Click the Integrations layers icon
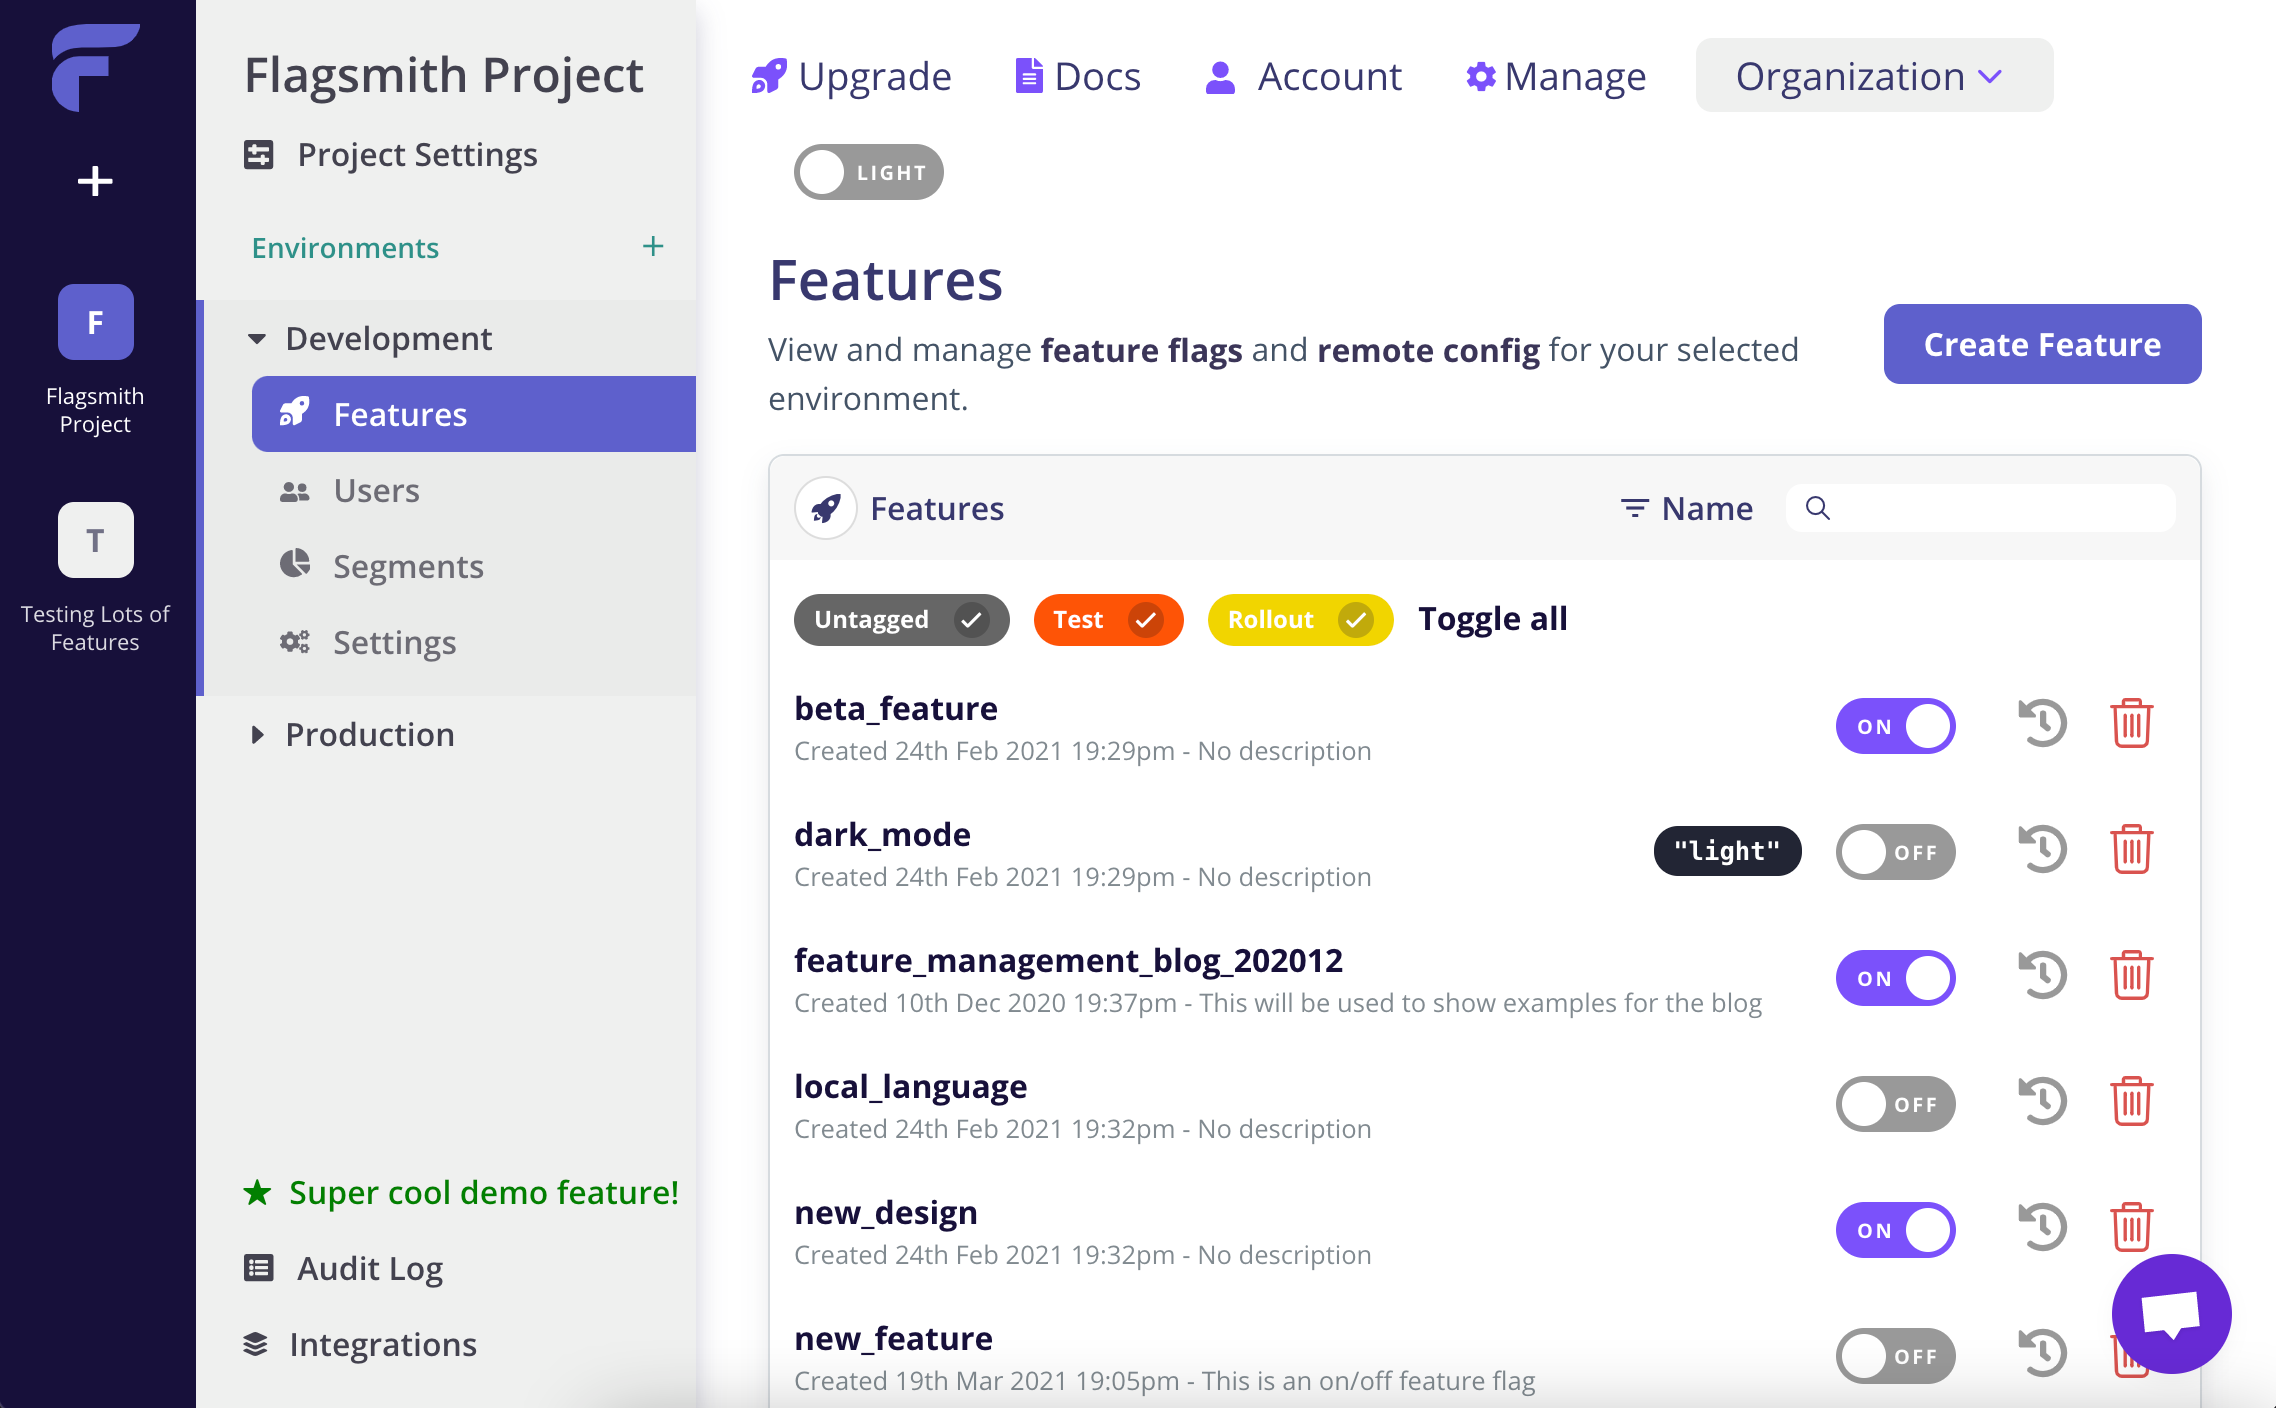The height and width of the screenshot is (1408, 2276). (x=255, y=1344)
